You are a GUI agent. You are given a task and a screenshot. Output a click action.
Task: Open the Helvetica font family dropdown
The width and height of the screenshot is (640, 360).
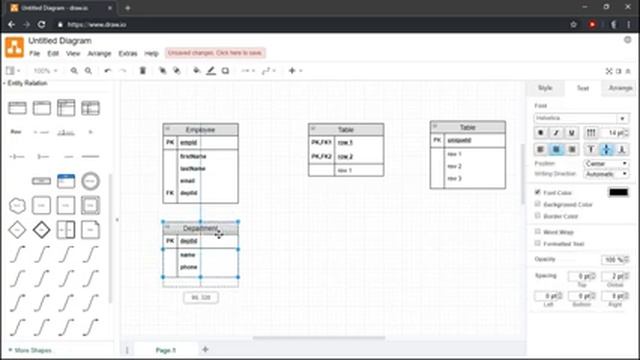tap(581, 118)
